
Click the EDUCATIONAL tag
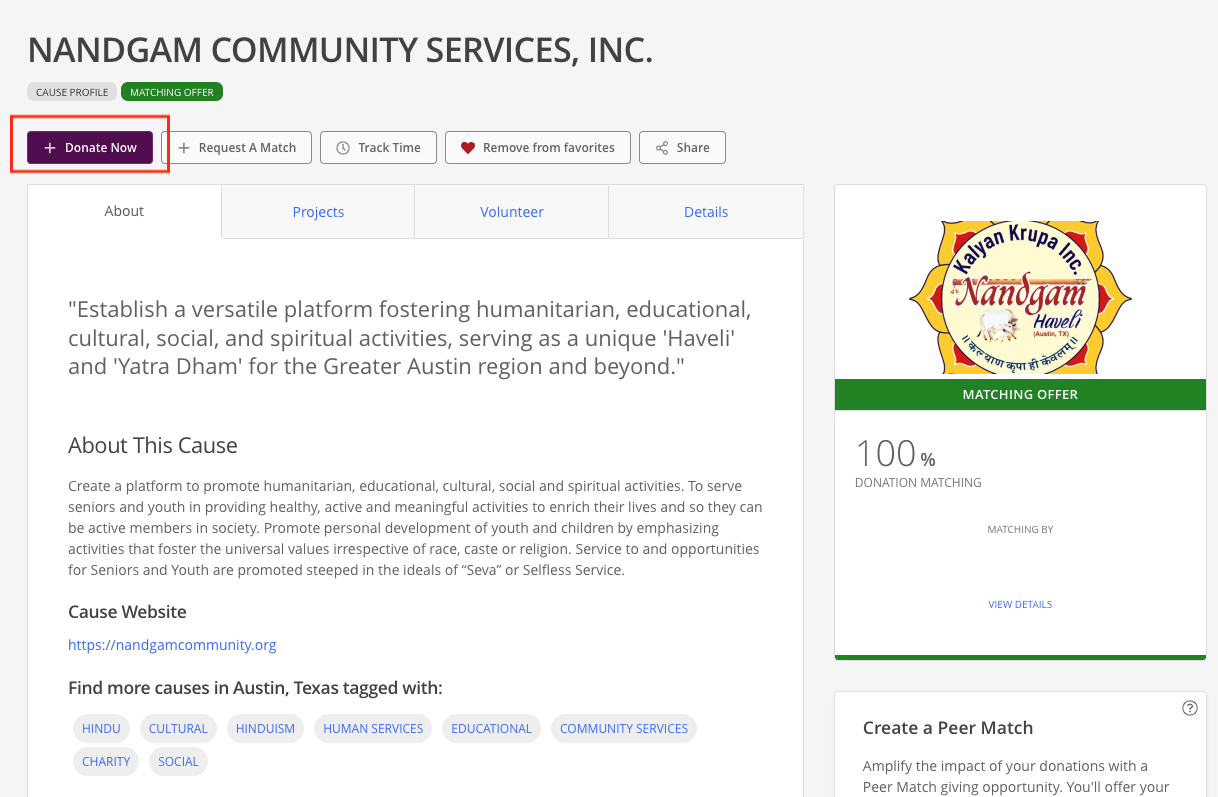click(491, 729)
